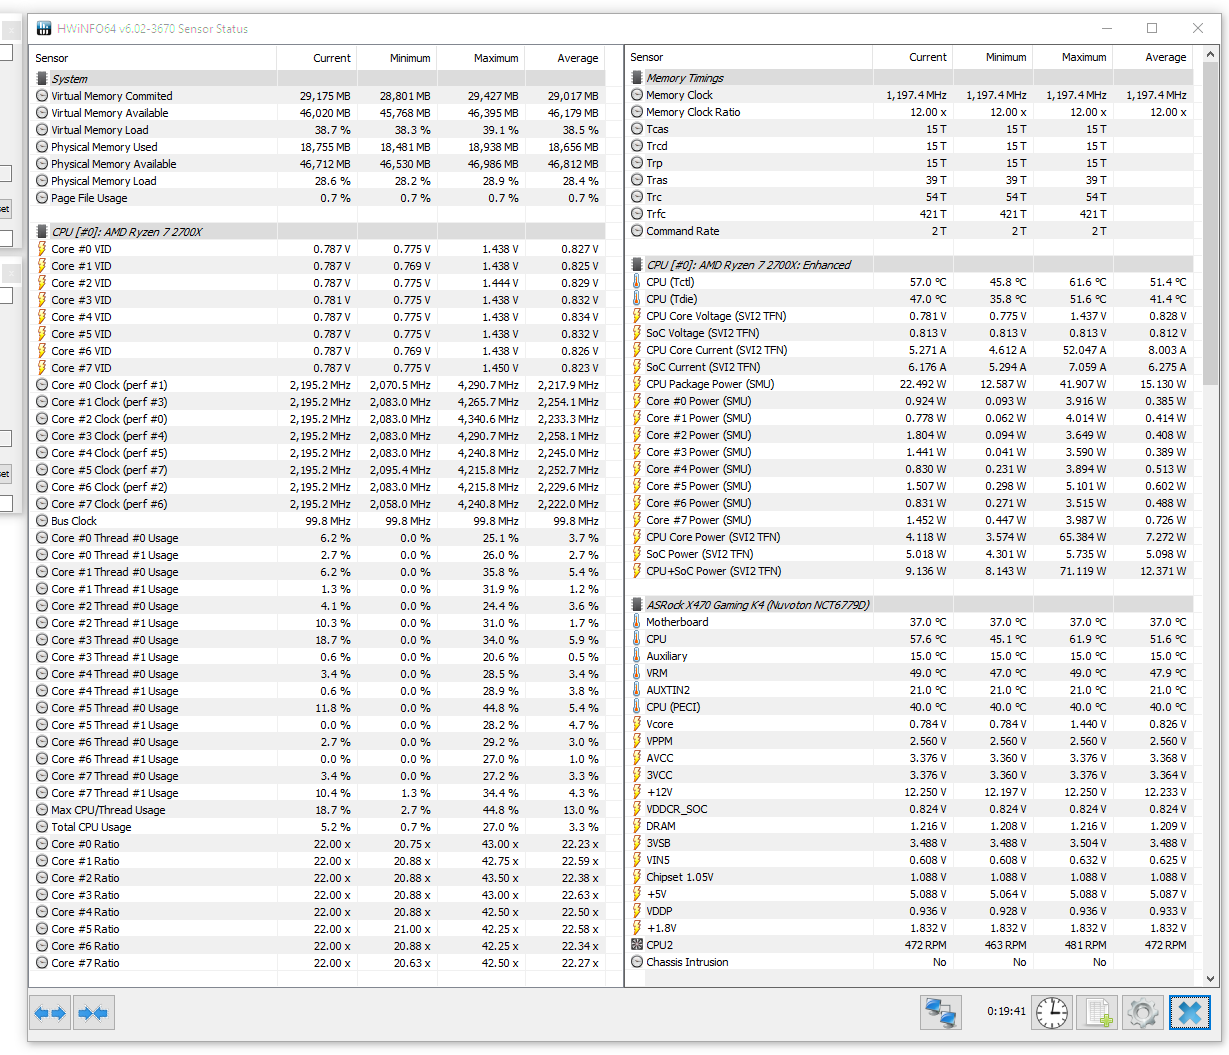This screenshot has width=1229, height=1055.
Task: Click the scroll down arrow in right pane
Action: point(1210,979)
